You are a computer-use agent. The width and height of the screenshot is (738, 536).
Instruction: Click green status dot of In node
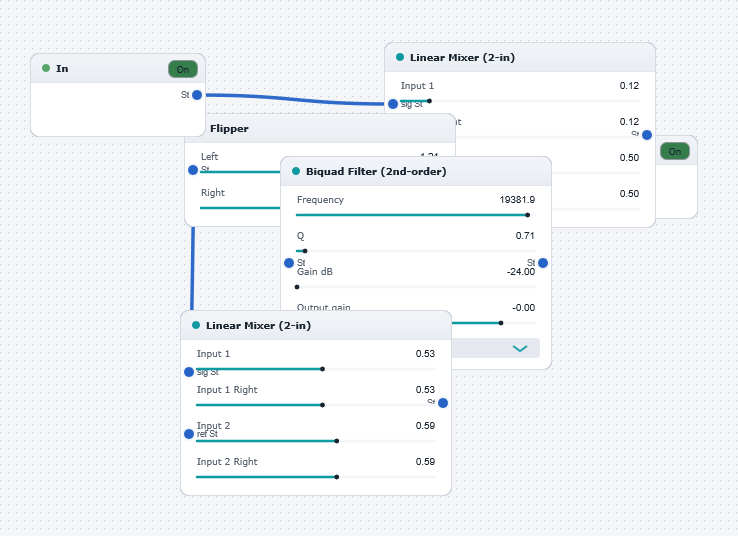click(46, 68)
